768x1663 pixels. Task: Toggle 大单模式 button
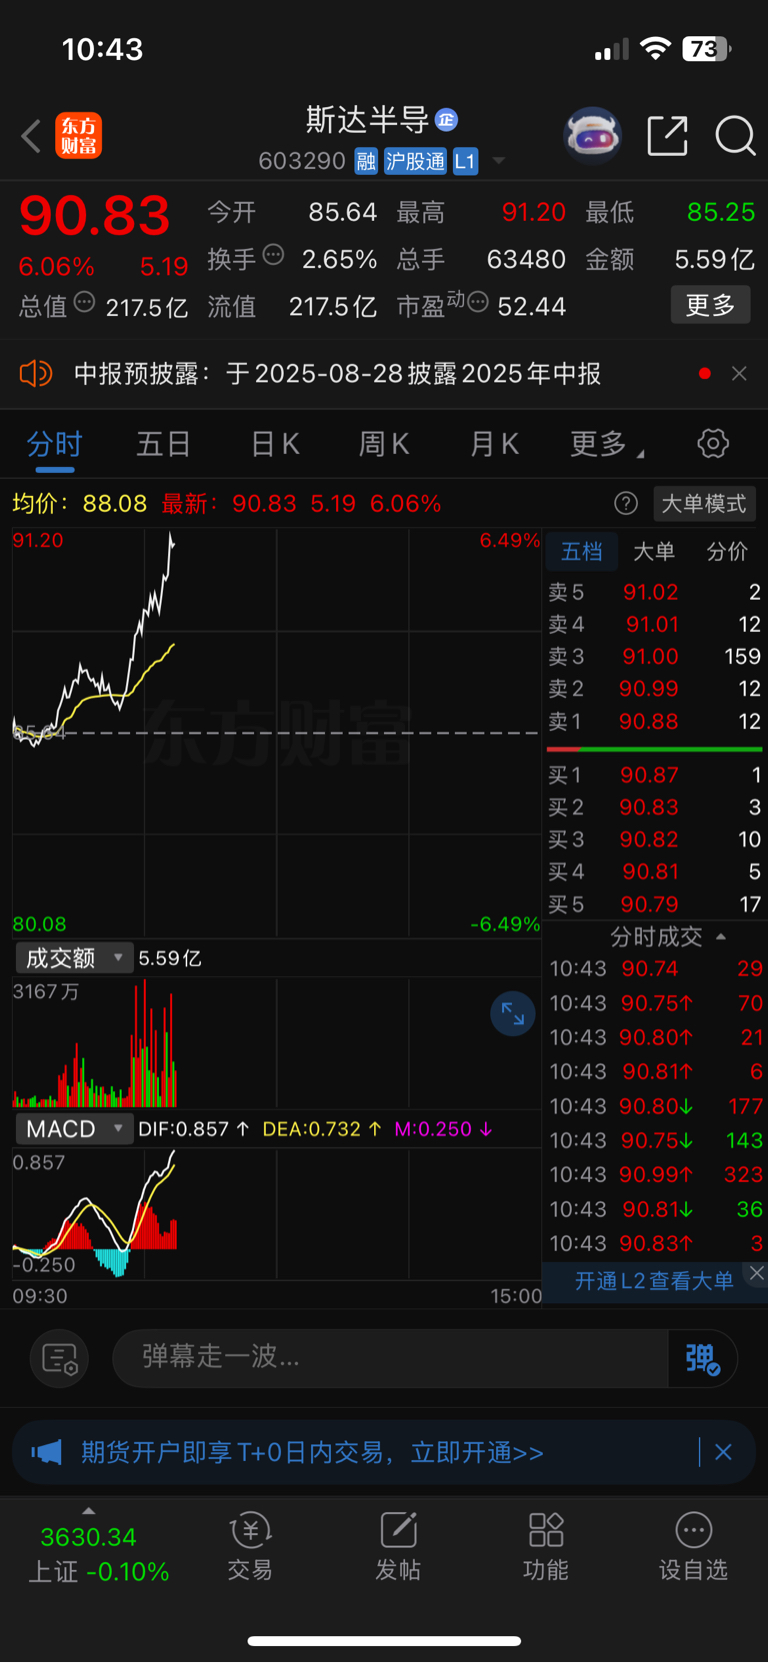click(x=704, y=503)
